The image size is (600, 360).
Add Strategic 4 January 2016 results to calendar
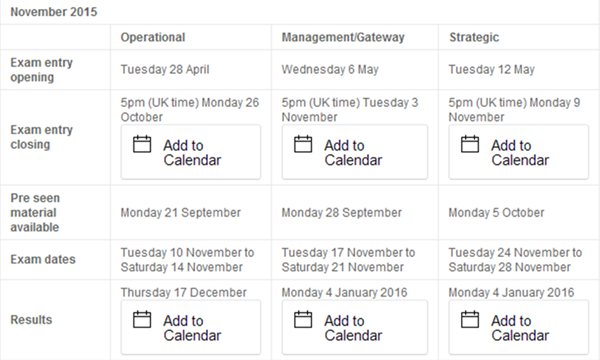(518, 327)
